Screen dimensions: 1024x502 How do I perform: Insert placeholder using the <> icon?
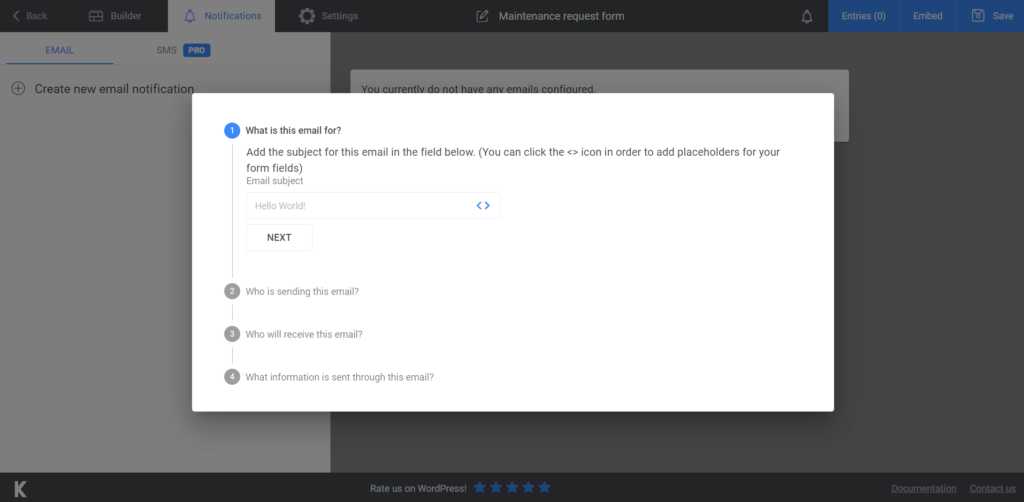coord(483,206)
